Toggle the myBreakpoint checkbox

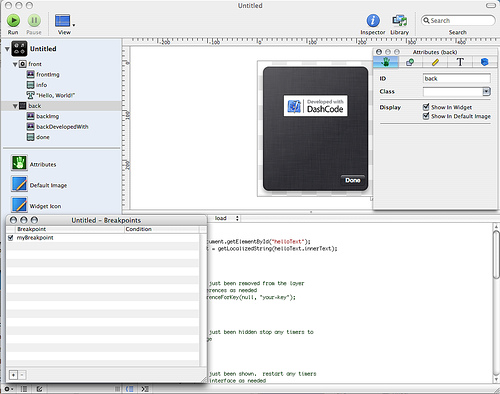(11, 238)
